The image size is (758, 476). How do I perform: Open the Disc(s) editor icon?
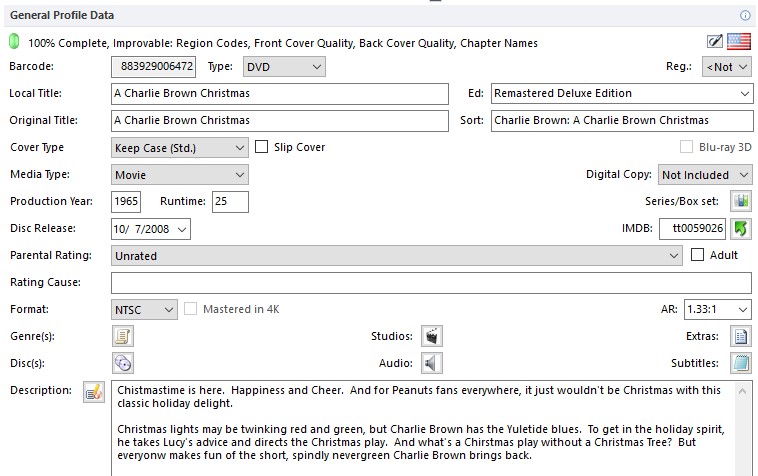pos(123,363)
